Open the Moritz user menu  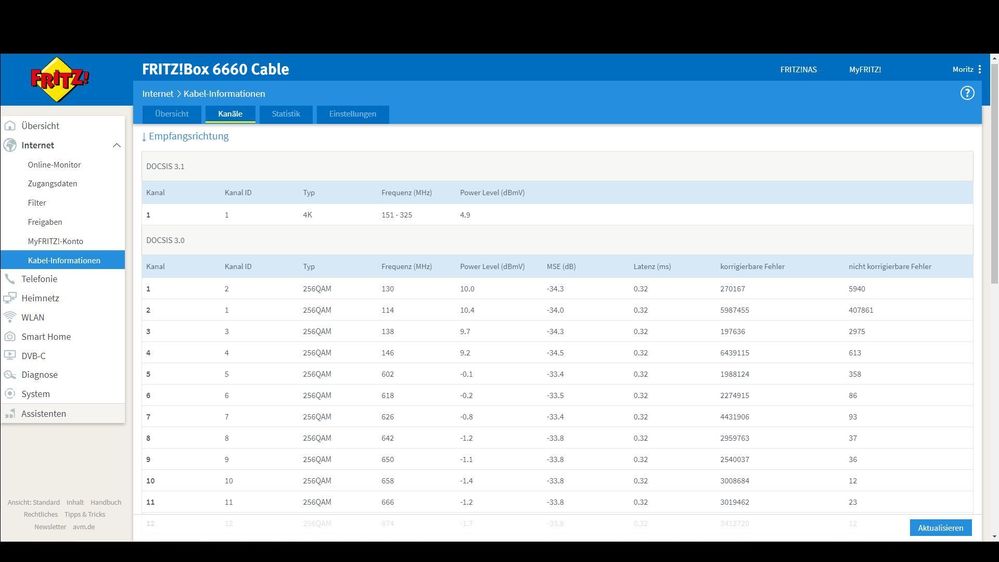(966, 70)
